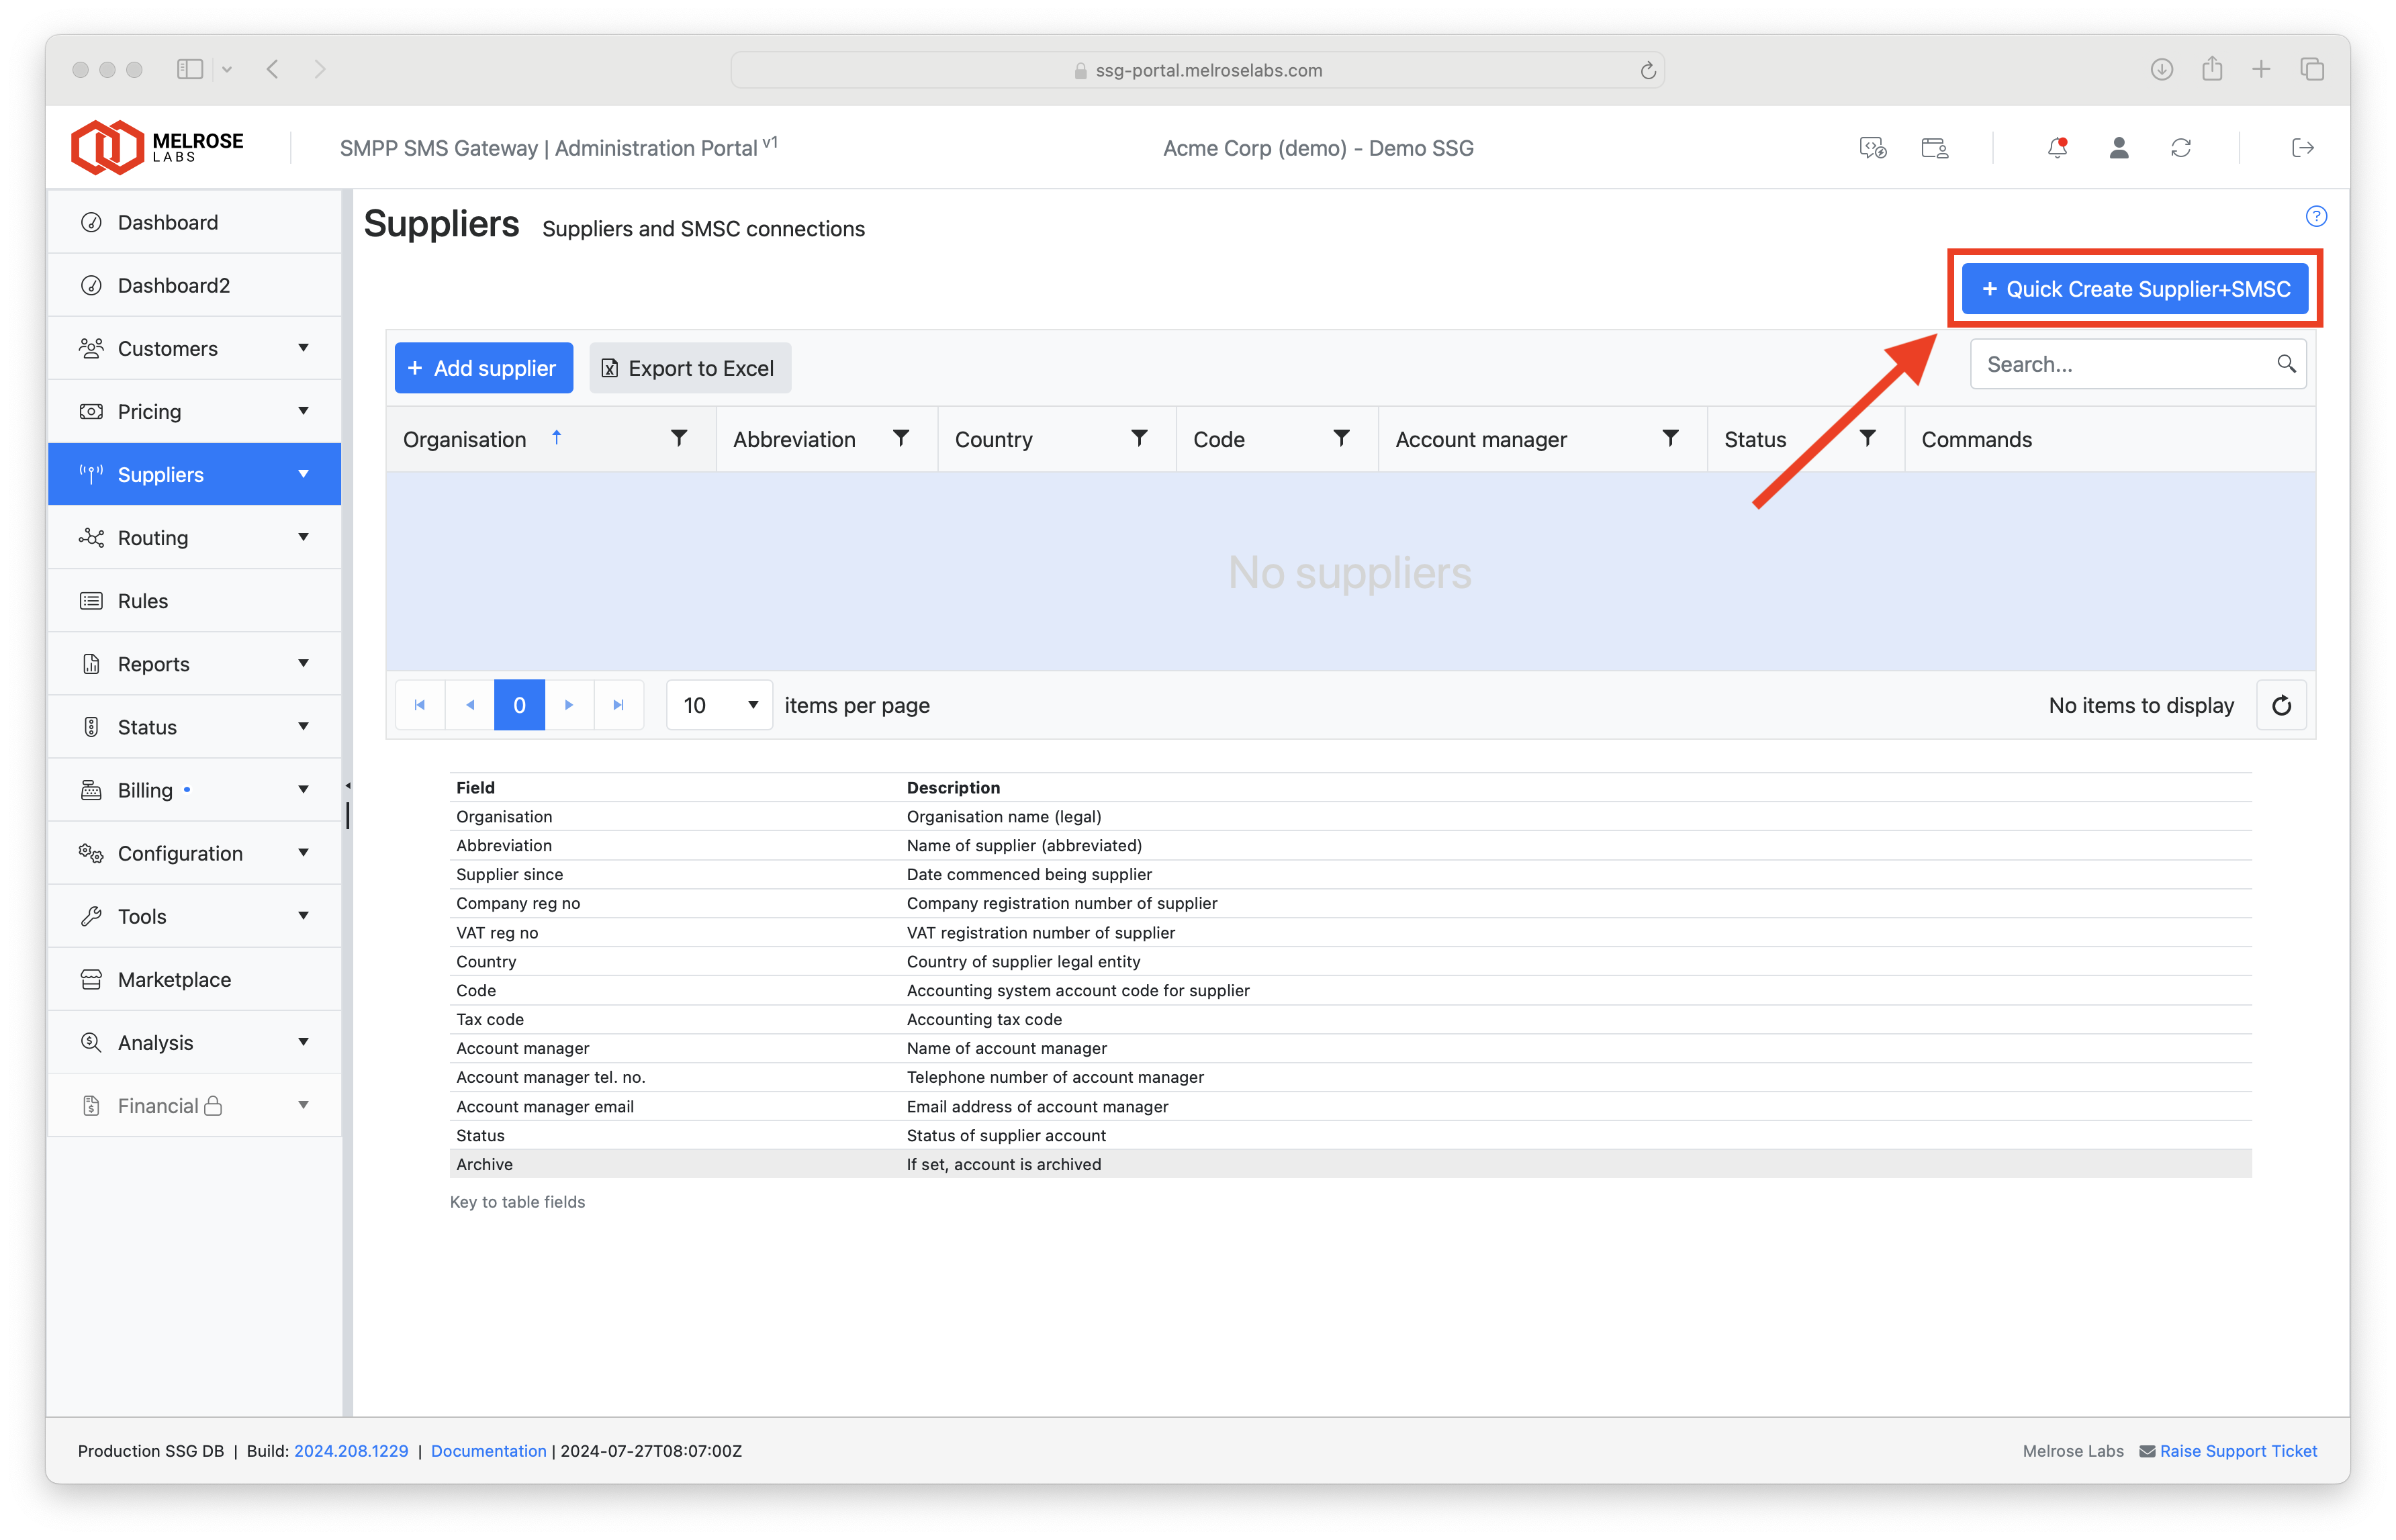Open locked Financial menu

tap(195, 1105)
